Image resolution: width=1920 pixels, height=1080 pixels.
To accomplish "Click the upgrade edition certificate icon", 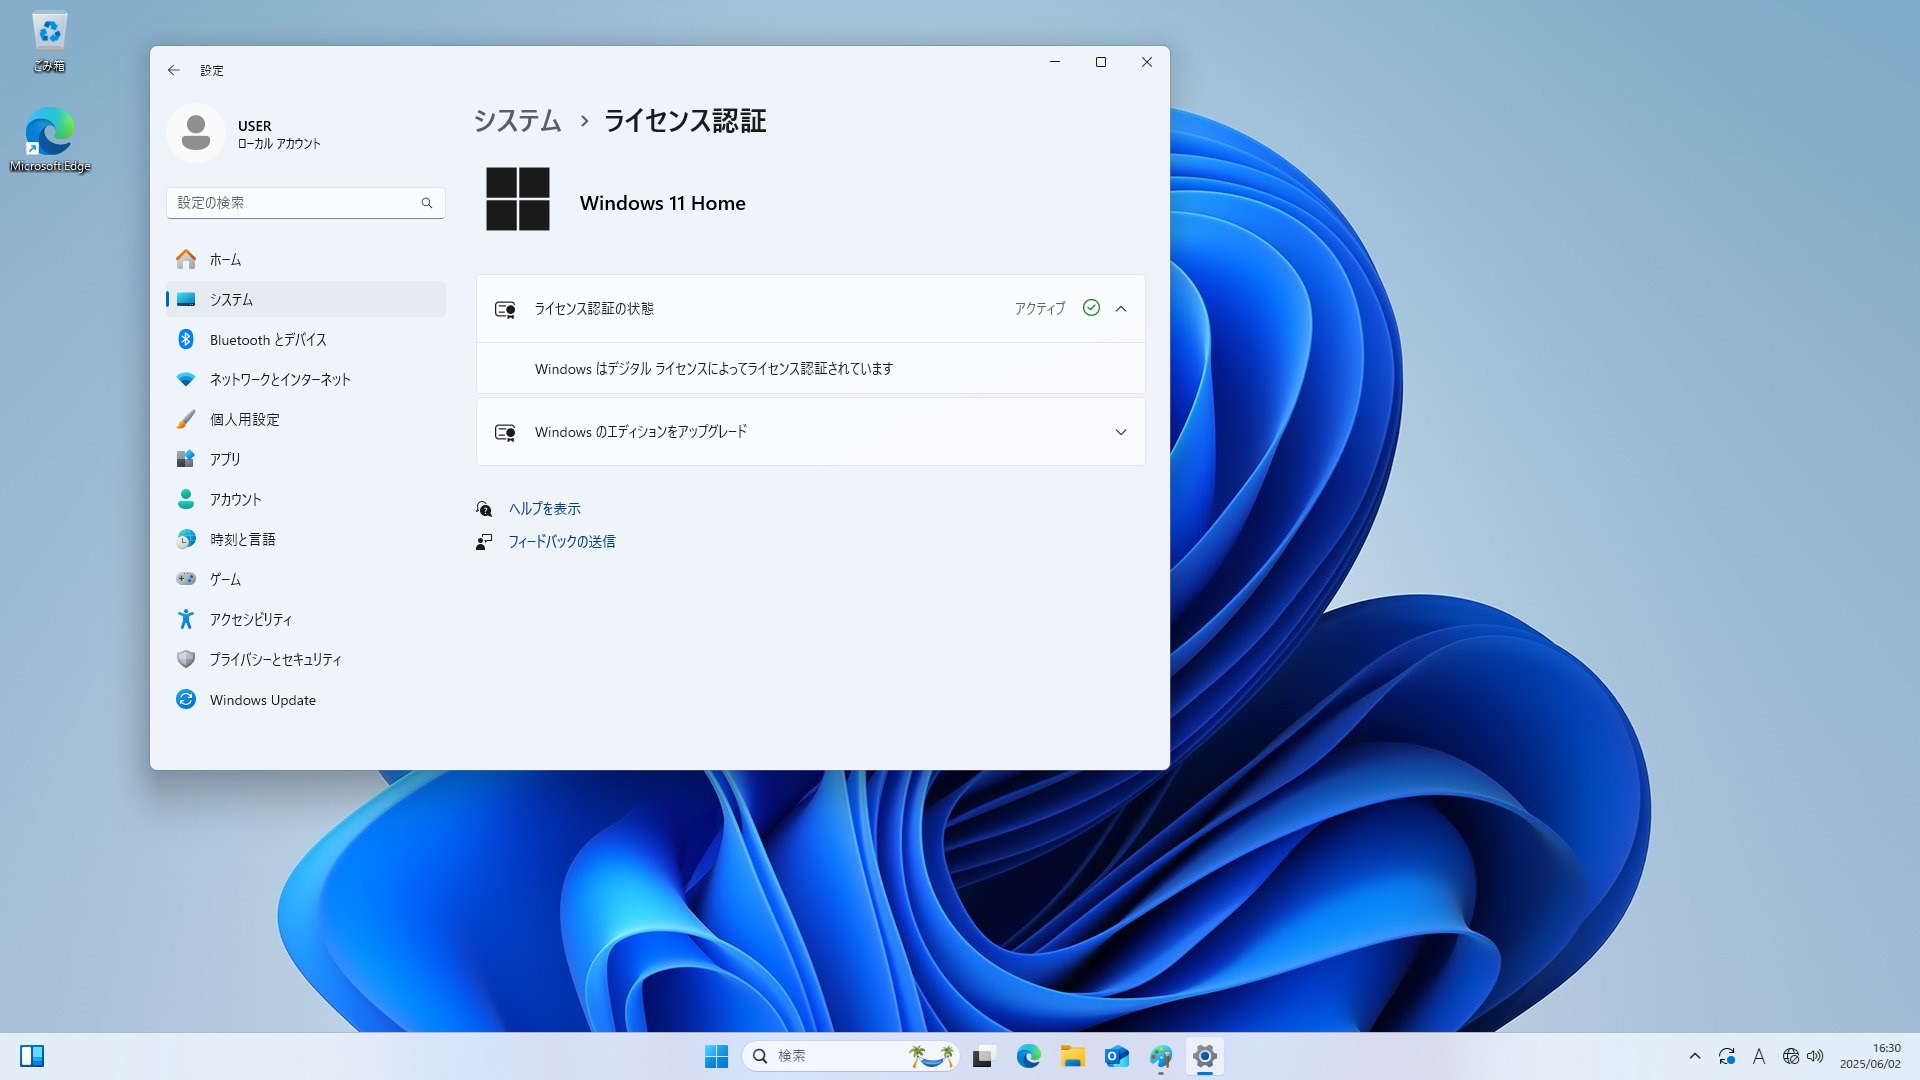I will [505, 432].
